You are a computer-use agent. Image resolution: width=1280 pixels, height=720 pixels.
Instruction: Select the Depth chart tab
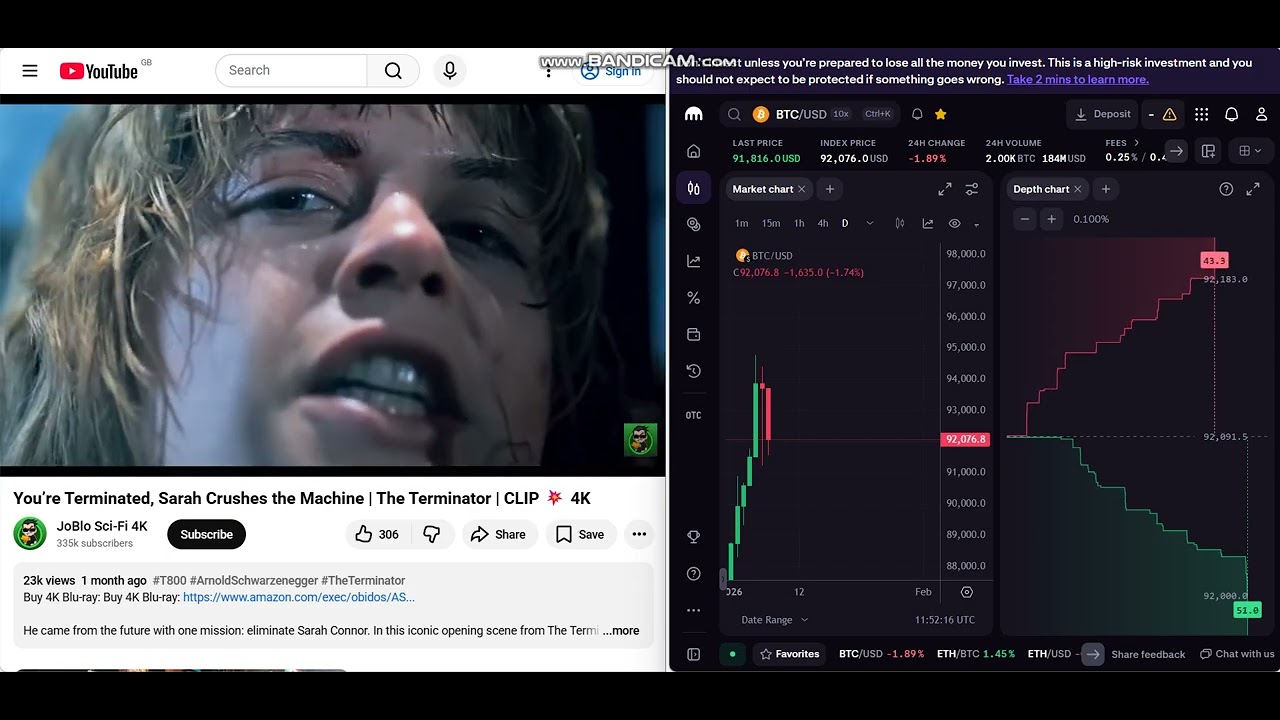pos(1041,189)
